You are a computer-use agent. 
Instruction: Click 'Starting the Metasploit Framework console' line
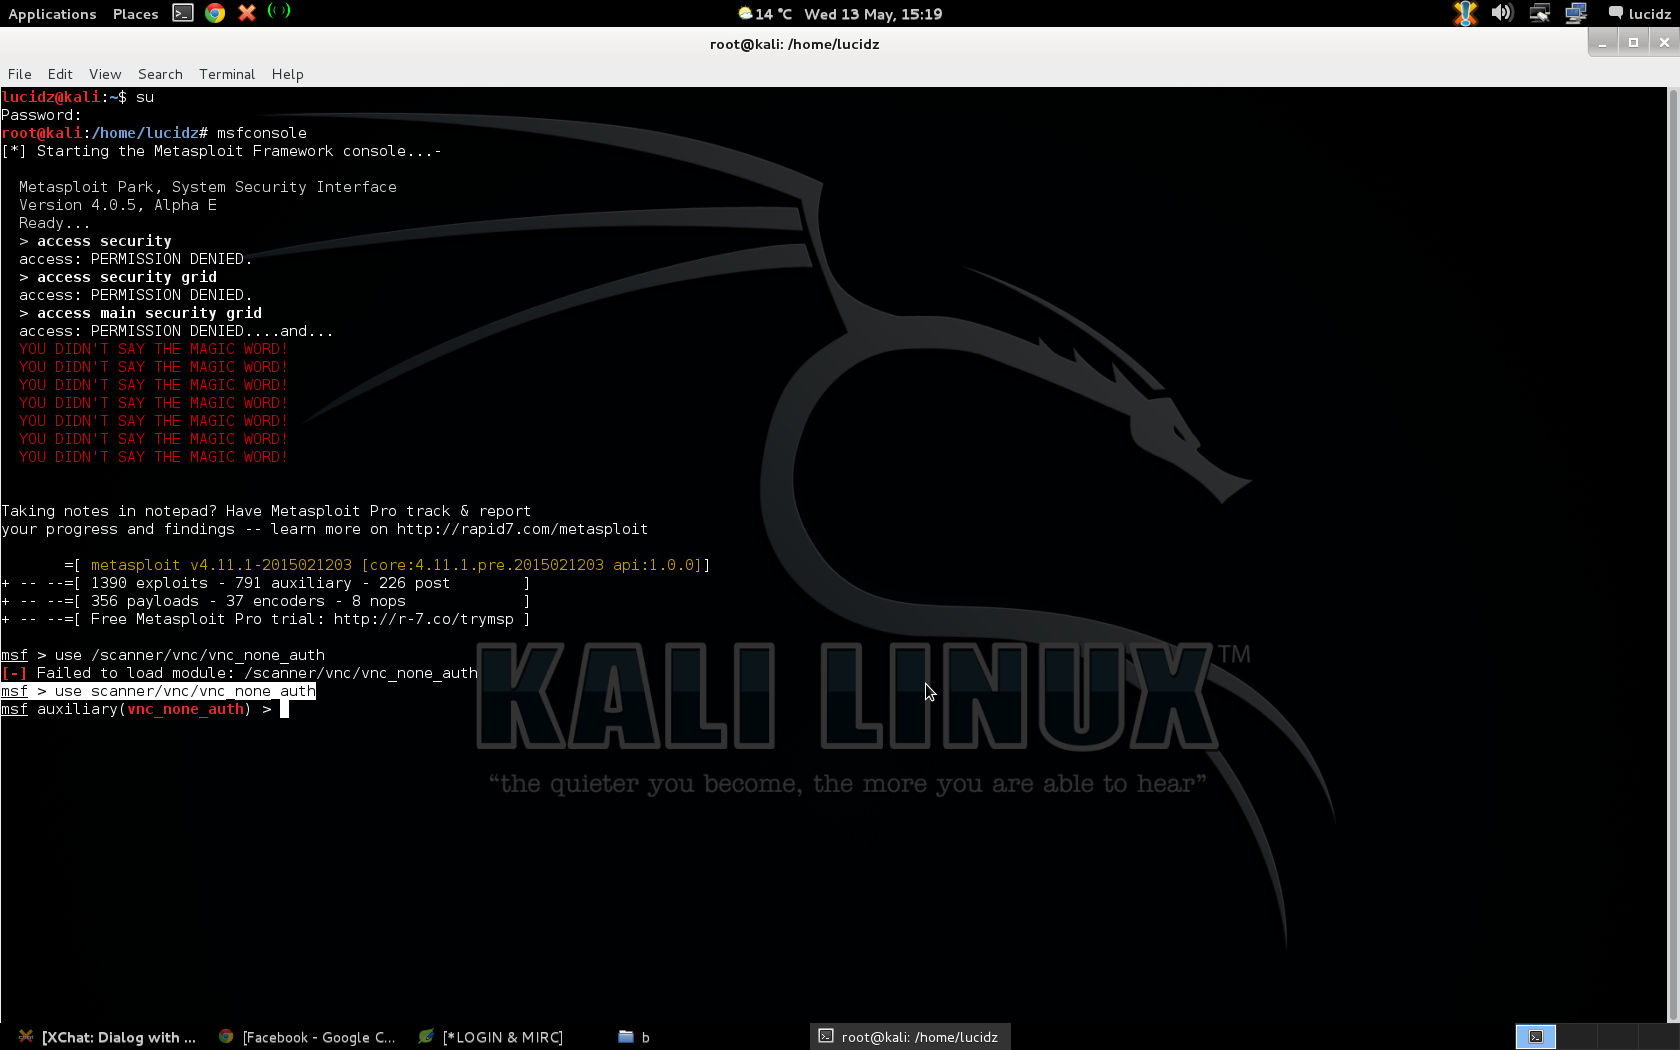pos(221,151)
